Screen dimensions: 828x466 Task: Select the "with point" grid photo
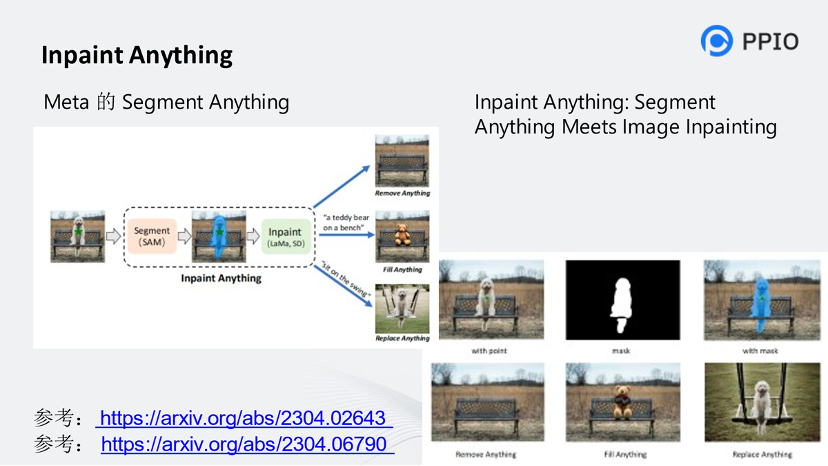pyautogui.click(x=490, y=301)
